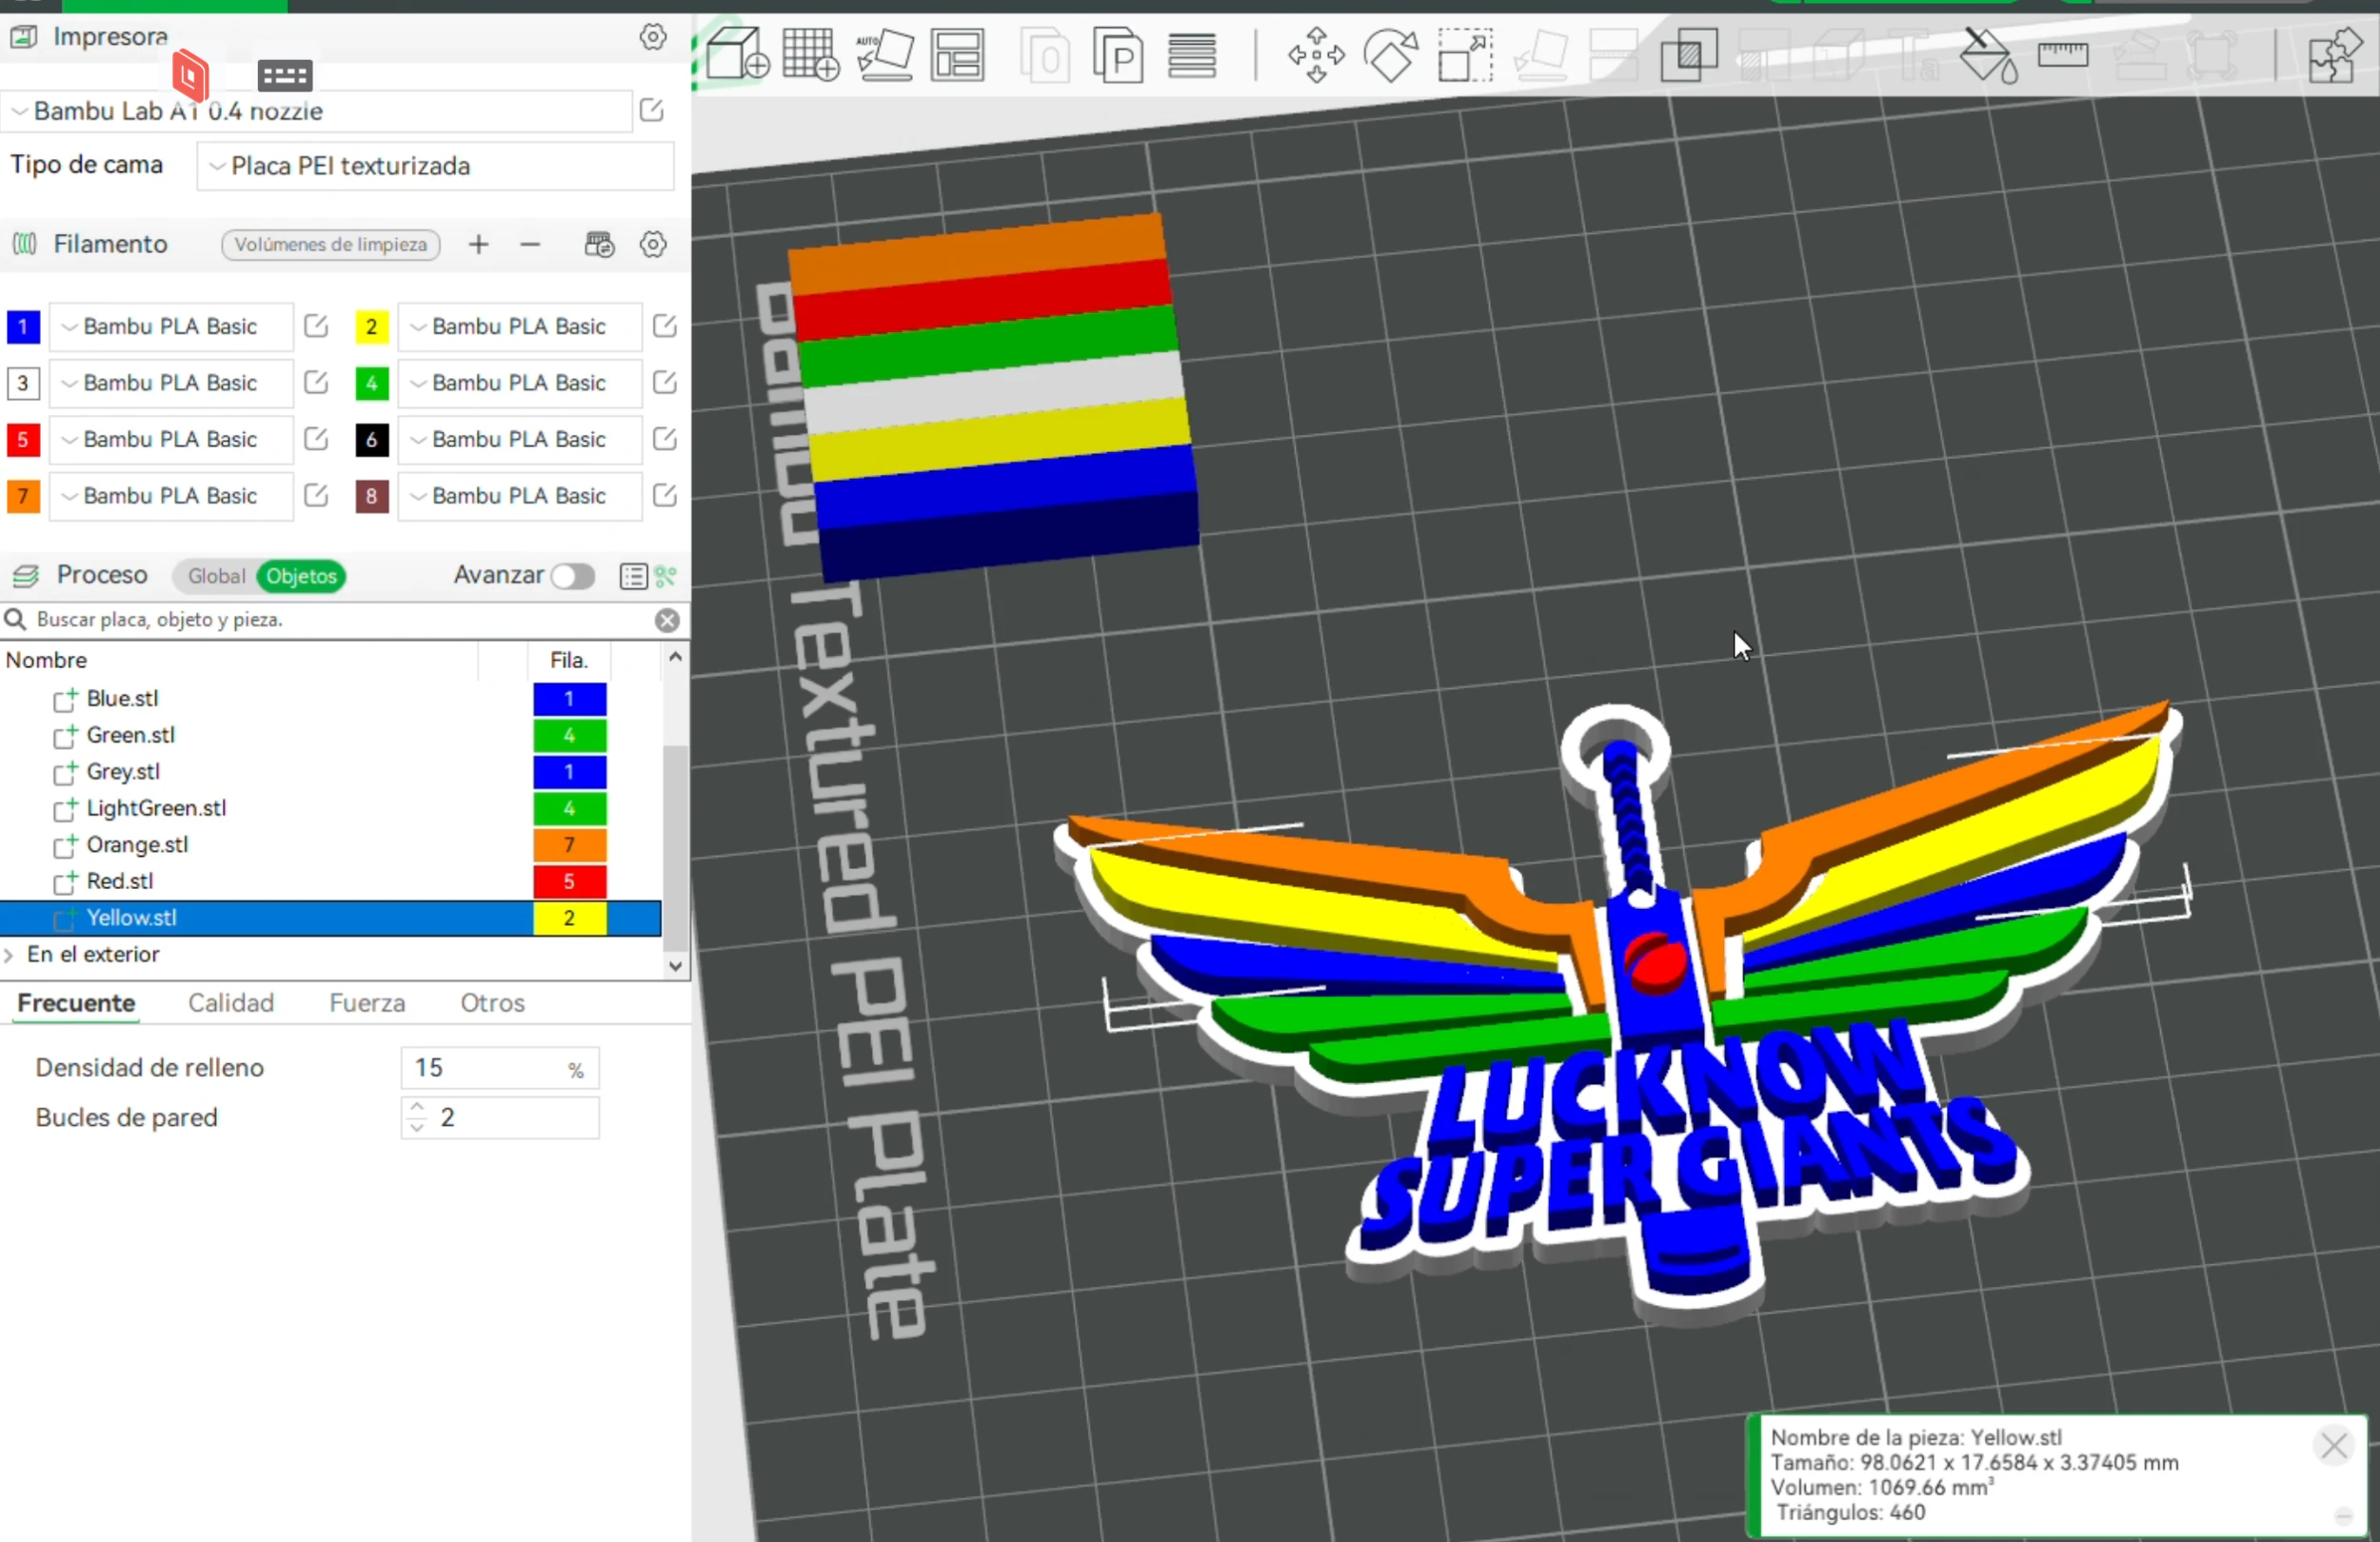Select the Mesh boolean tool
The height and width of the screenshot is (1542, 2380).
(x=1689, y=55)
